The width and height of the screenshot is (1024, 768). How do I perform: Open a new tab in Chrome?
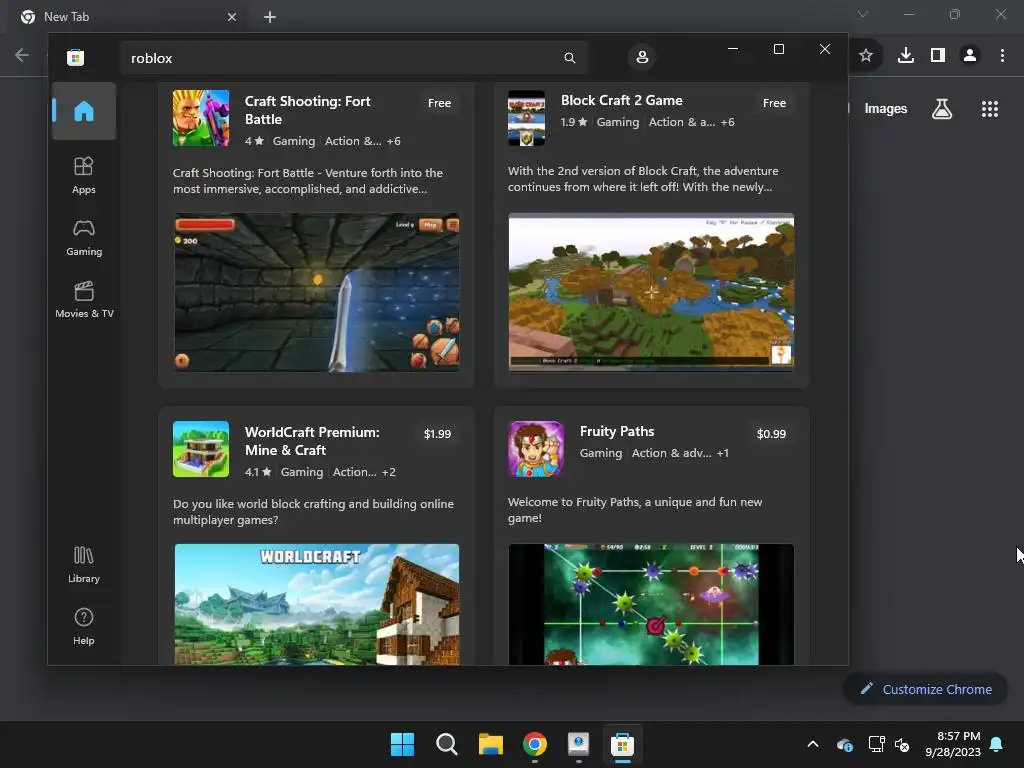(x=270, y=17)
